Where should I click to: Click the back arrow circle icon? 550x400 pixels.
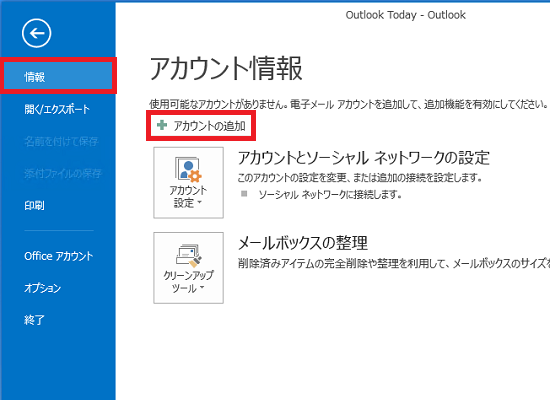pos(36,33)
